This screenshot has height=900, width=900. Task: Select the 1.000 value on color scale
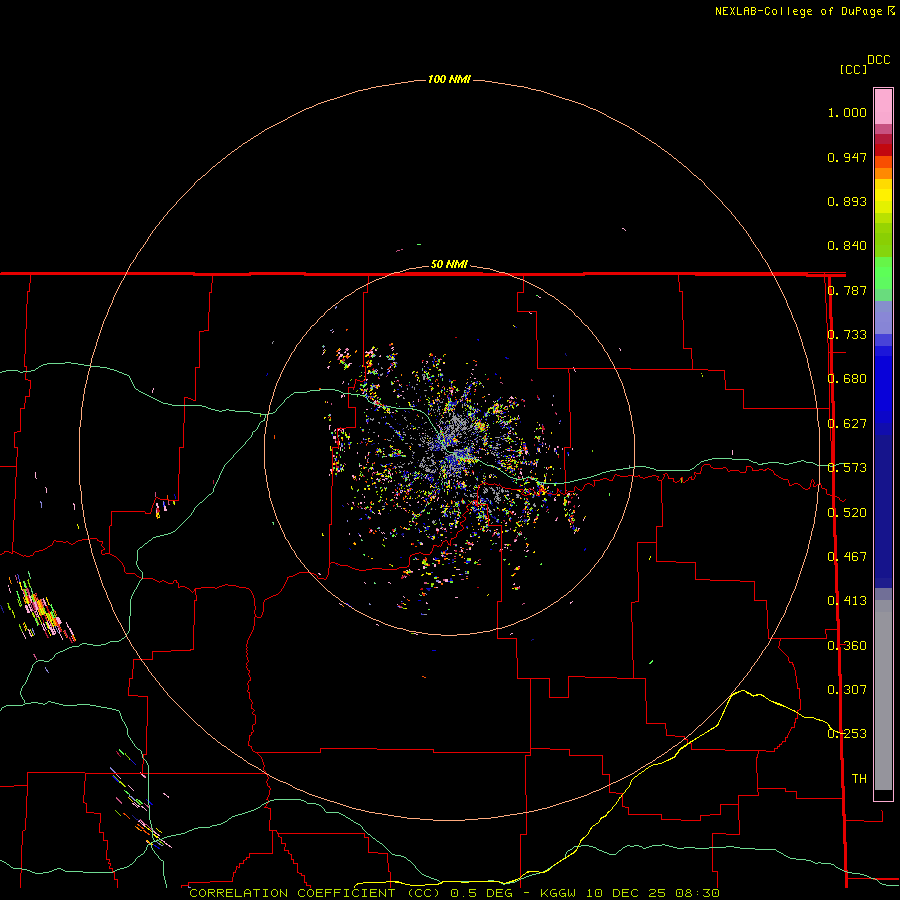pos(847,112)
